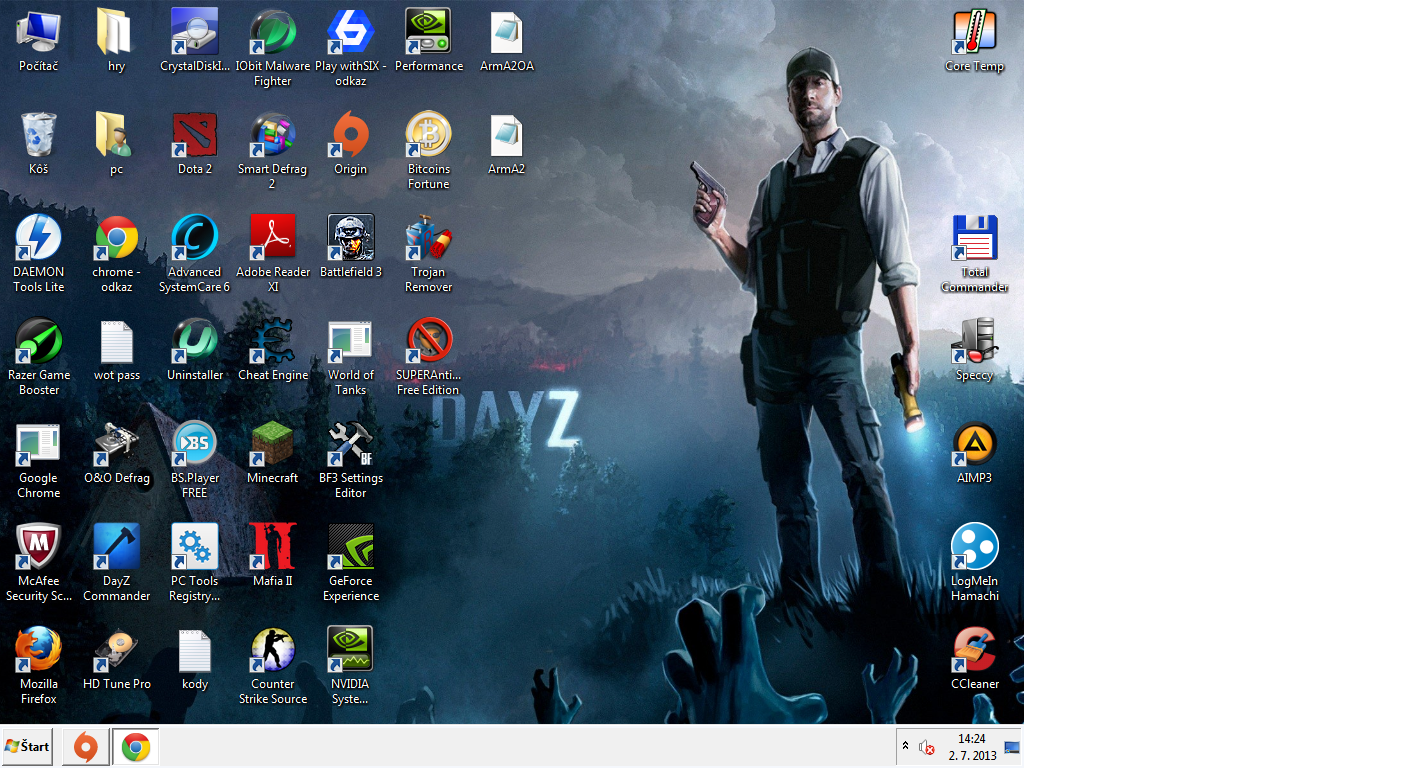Click the DAEMON Tools Lite shortcut
1402x768 pixels.
[38, 254]
